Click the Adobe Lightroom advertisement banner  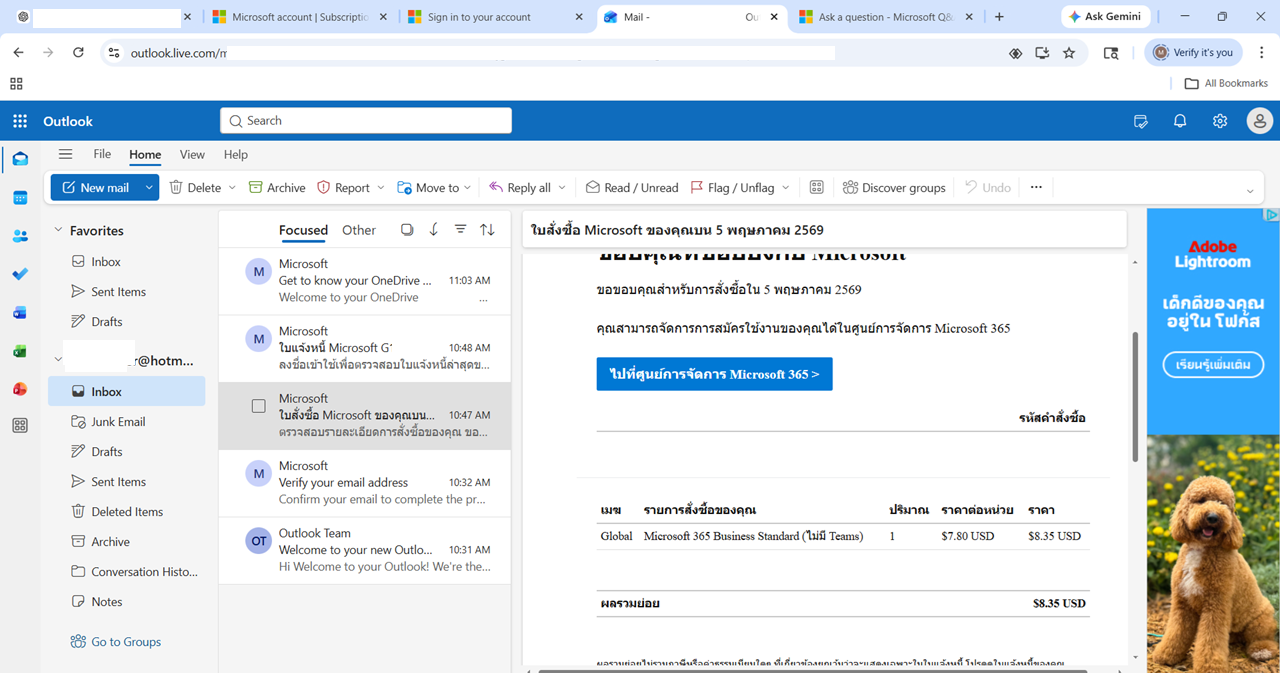[1213, 440]
